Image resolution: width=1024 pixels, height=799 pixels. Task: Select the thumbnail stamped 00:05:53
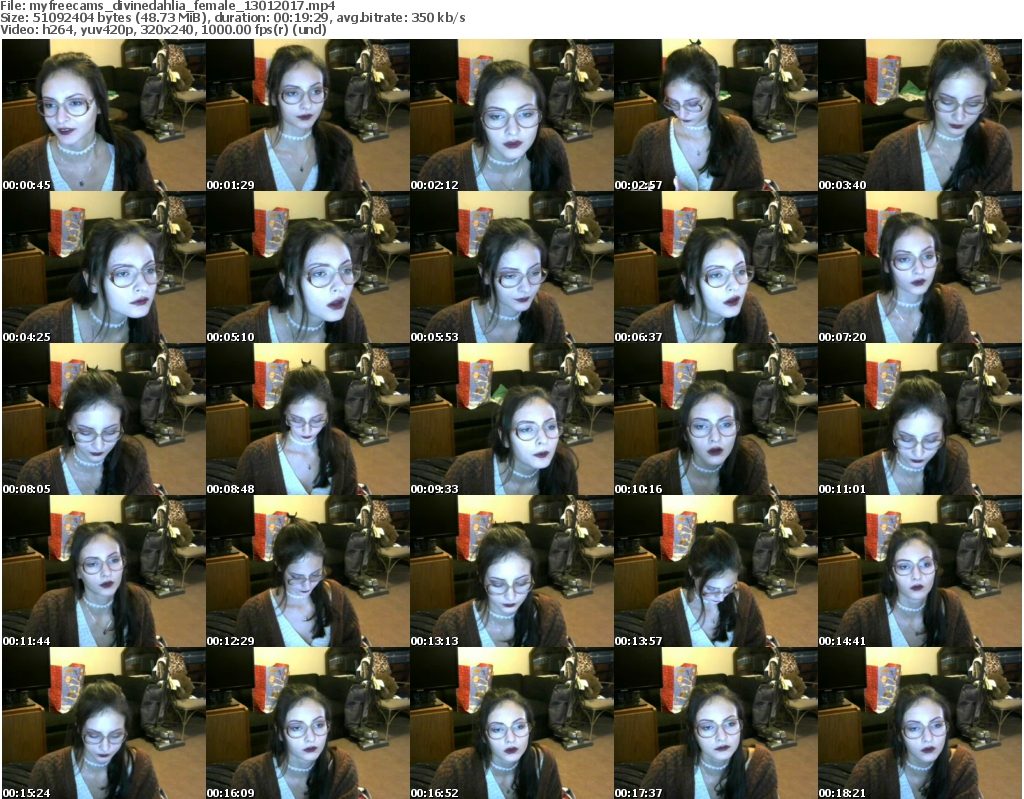[x=511, y=267]
